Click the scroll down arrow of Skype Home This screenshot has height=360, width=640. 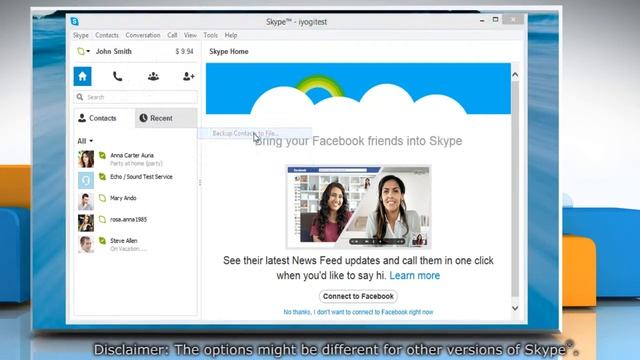[515, 308]
